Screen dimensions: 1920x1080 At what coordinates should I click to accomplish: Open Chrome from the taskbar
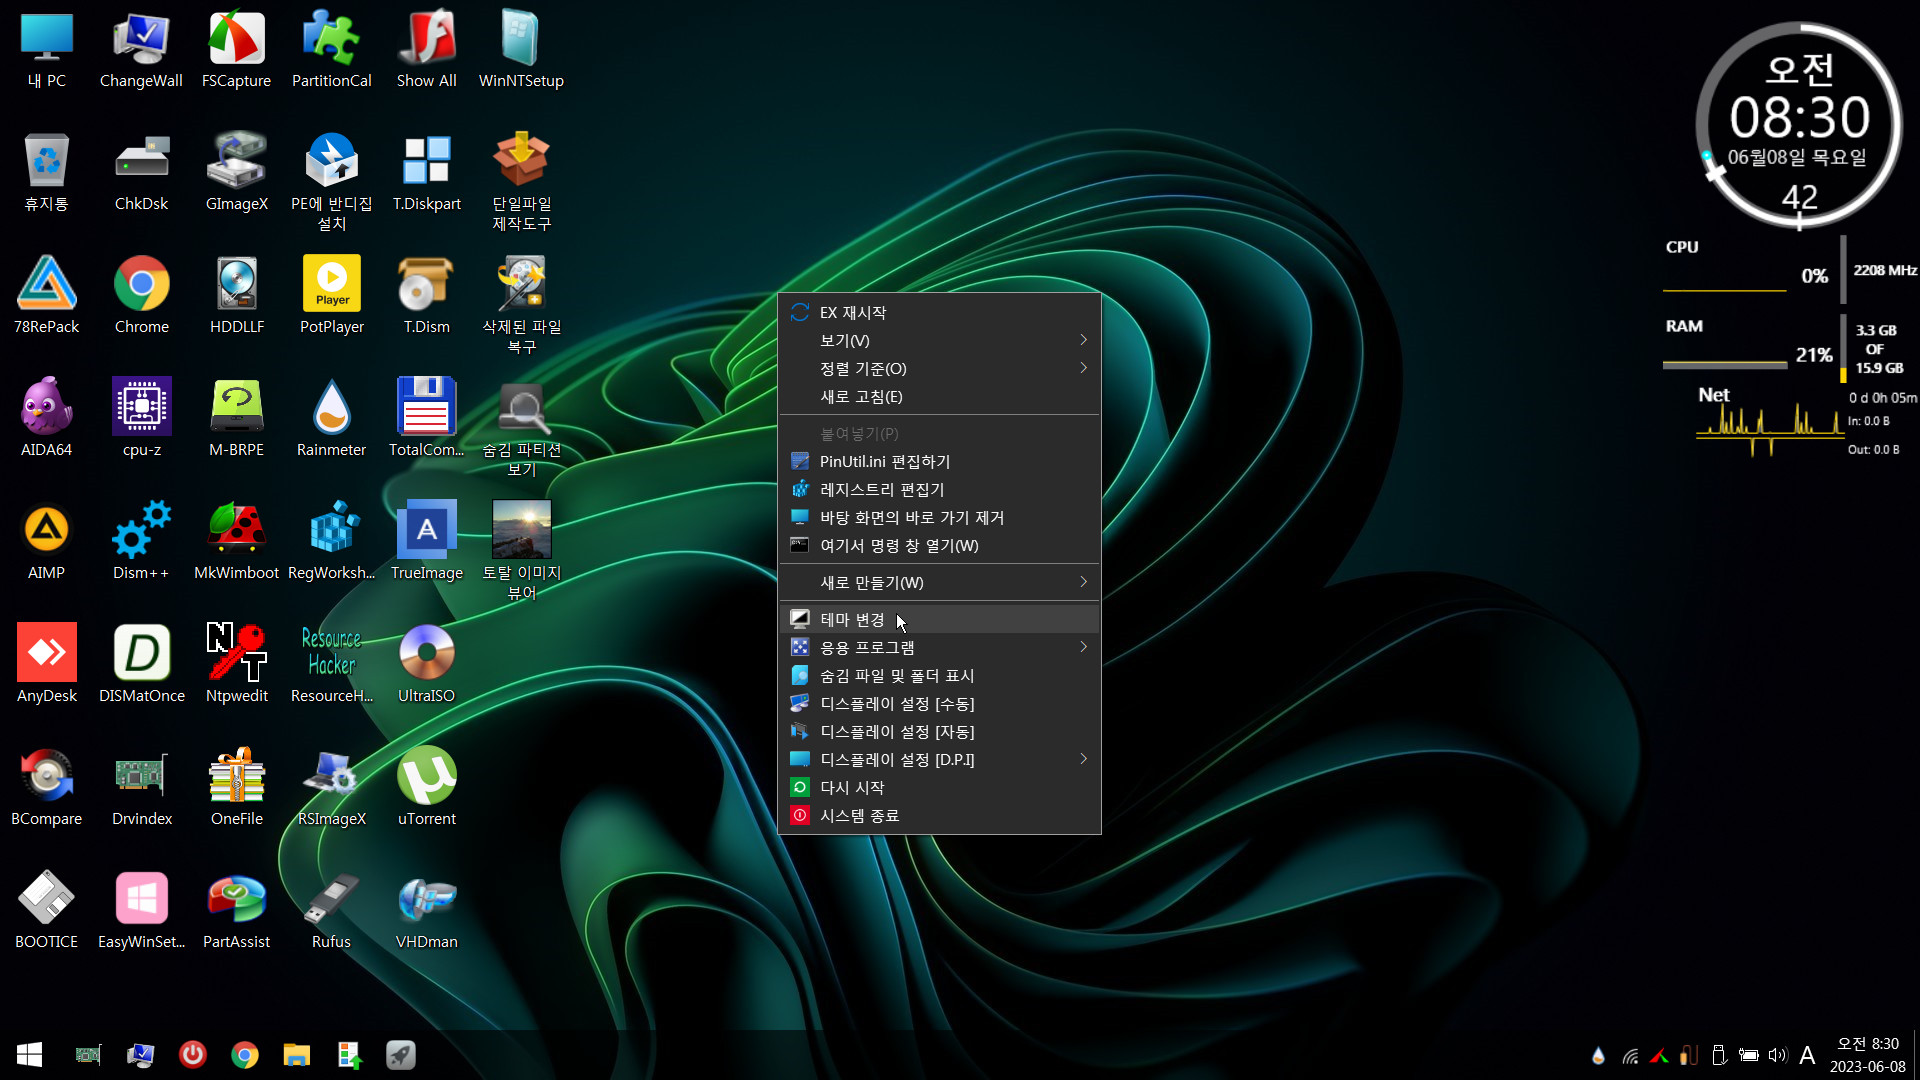tap(245, 1055)
